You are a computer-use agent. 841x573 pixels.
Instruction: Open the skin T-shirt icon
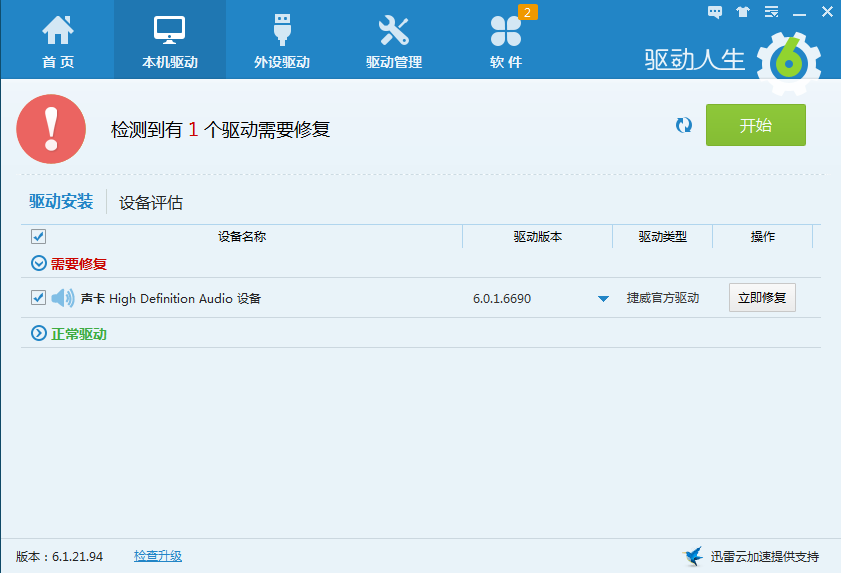[x=742, y=12]
